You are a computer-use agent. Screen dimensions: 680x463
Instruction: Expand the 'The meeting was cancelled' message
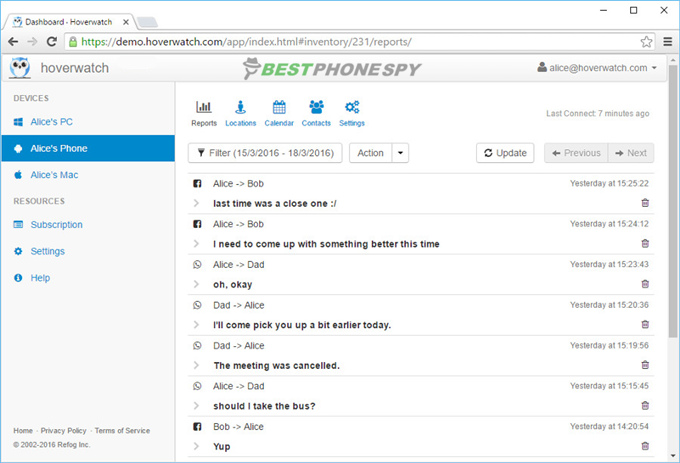click(x=196, y=365)
